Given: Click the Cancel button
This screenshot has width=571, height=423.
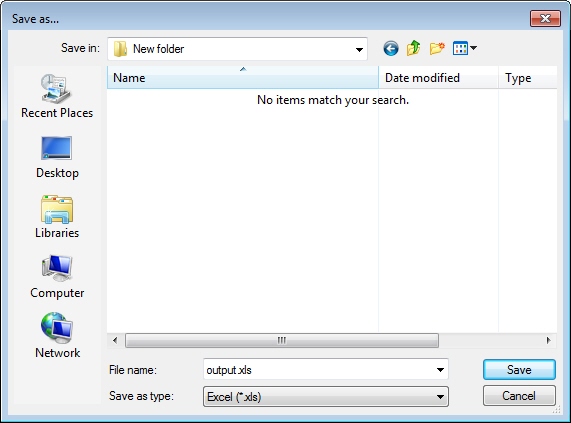Looking at the screenshot, I should 519,396.
